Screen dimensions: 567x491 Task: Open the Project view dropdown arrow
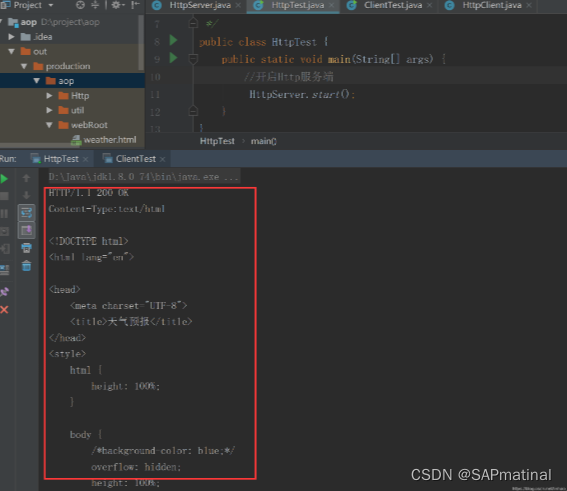pyautogui.click(x=51, y=5)
